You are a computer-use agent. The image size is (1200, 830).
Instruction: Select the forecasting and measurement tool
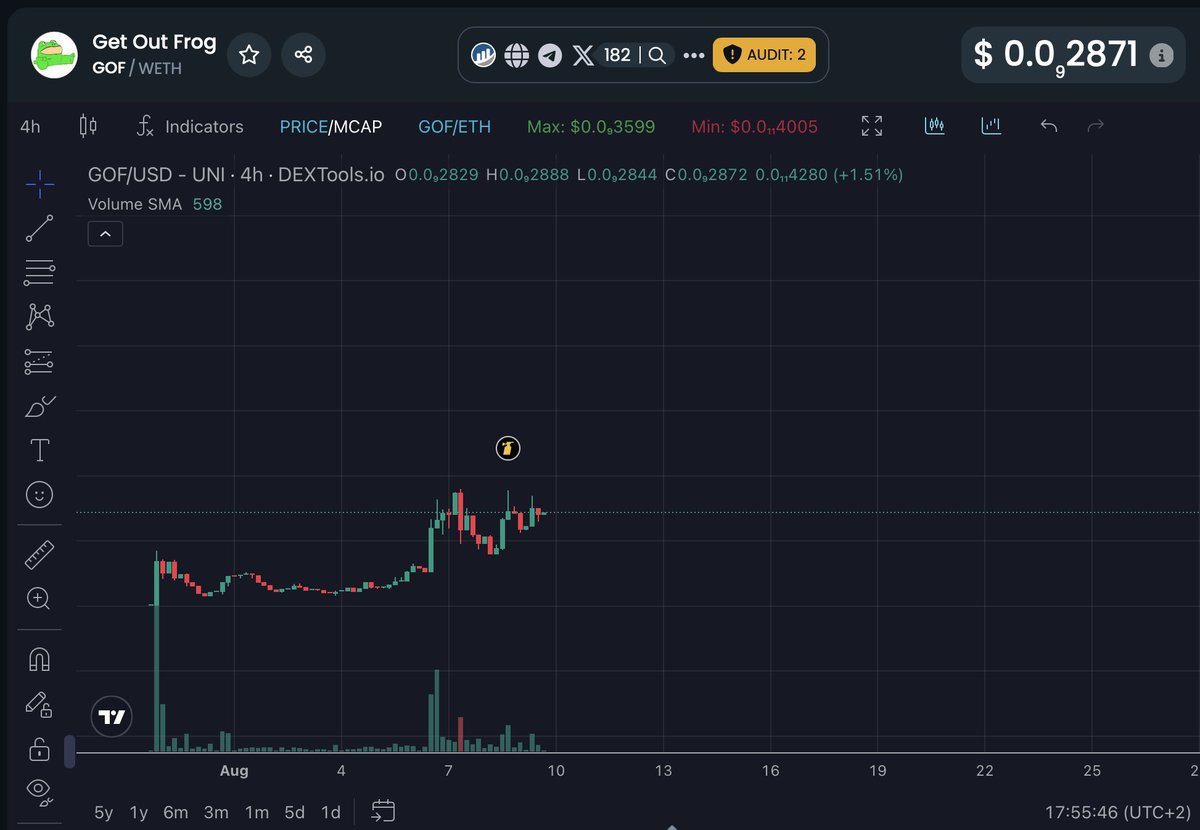coord(39,361)
